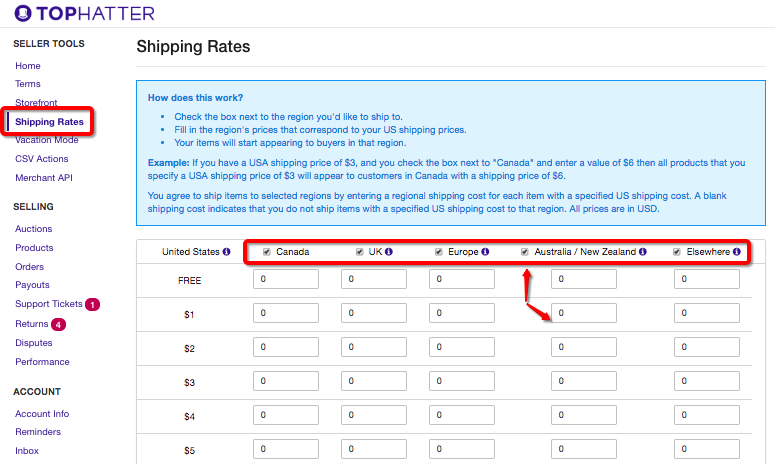Uncheck the Elsewhere region checkbox

tap(677, 252)
